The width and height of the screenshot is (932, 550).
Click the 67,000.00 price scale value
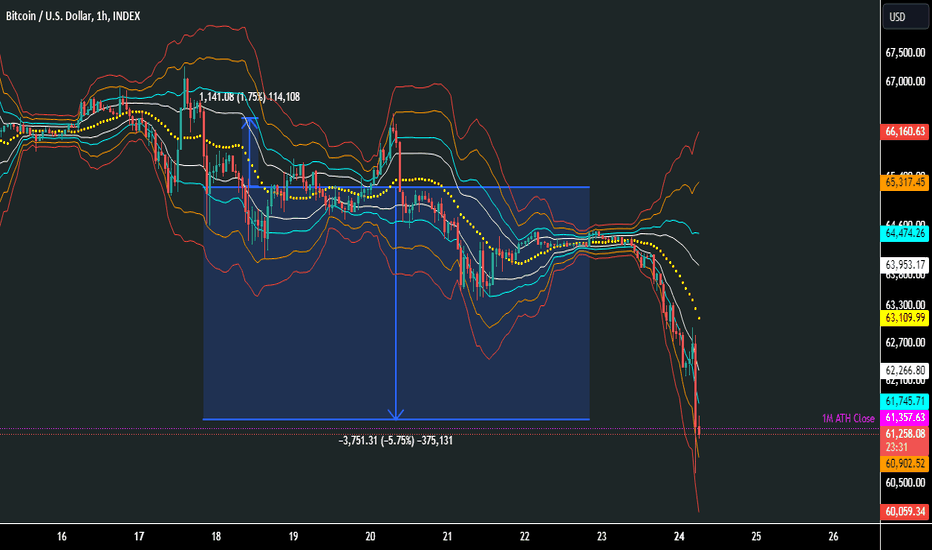(905, 81)
